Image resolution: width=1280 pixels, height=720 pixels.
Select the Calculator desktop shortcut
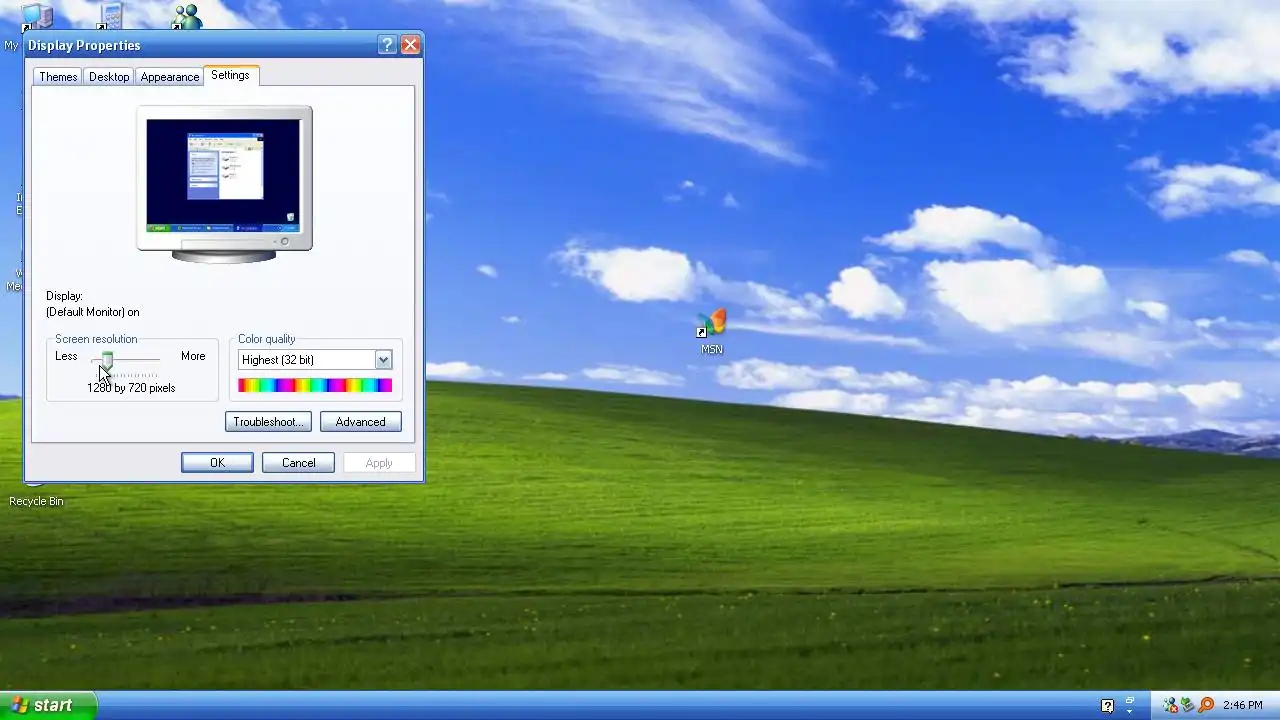[x=109, y=15]
